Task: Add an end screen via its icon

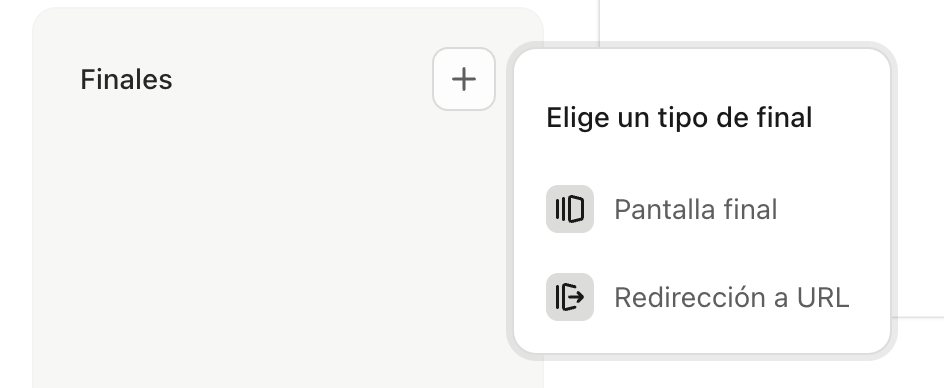Action: tap(570, 209)
